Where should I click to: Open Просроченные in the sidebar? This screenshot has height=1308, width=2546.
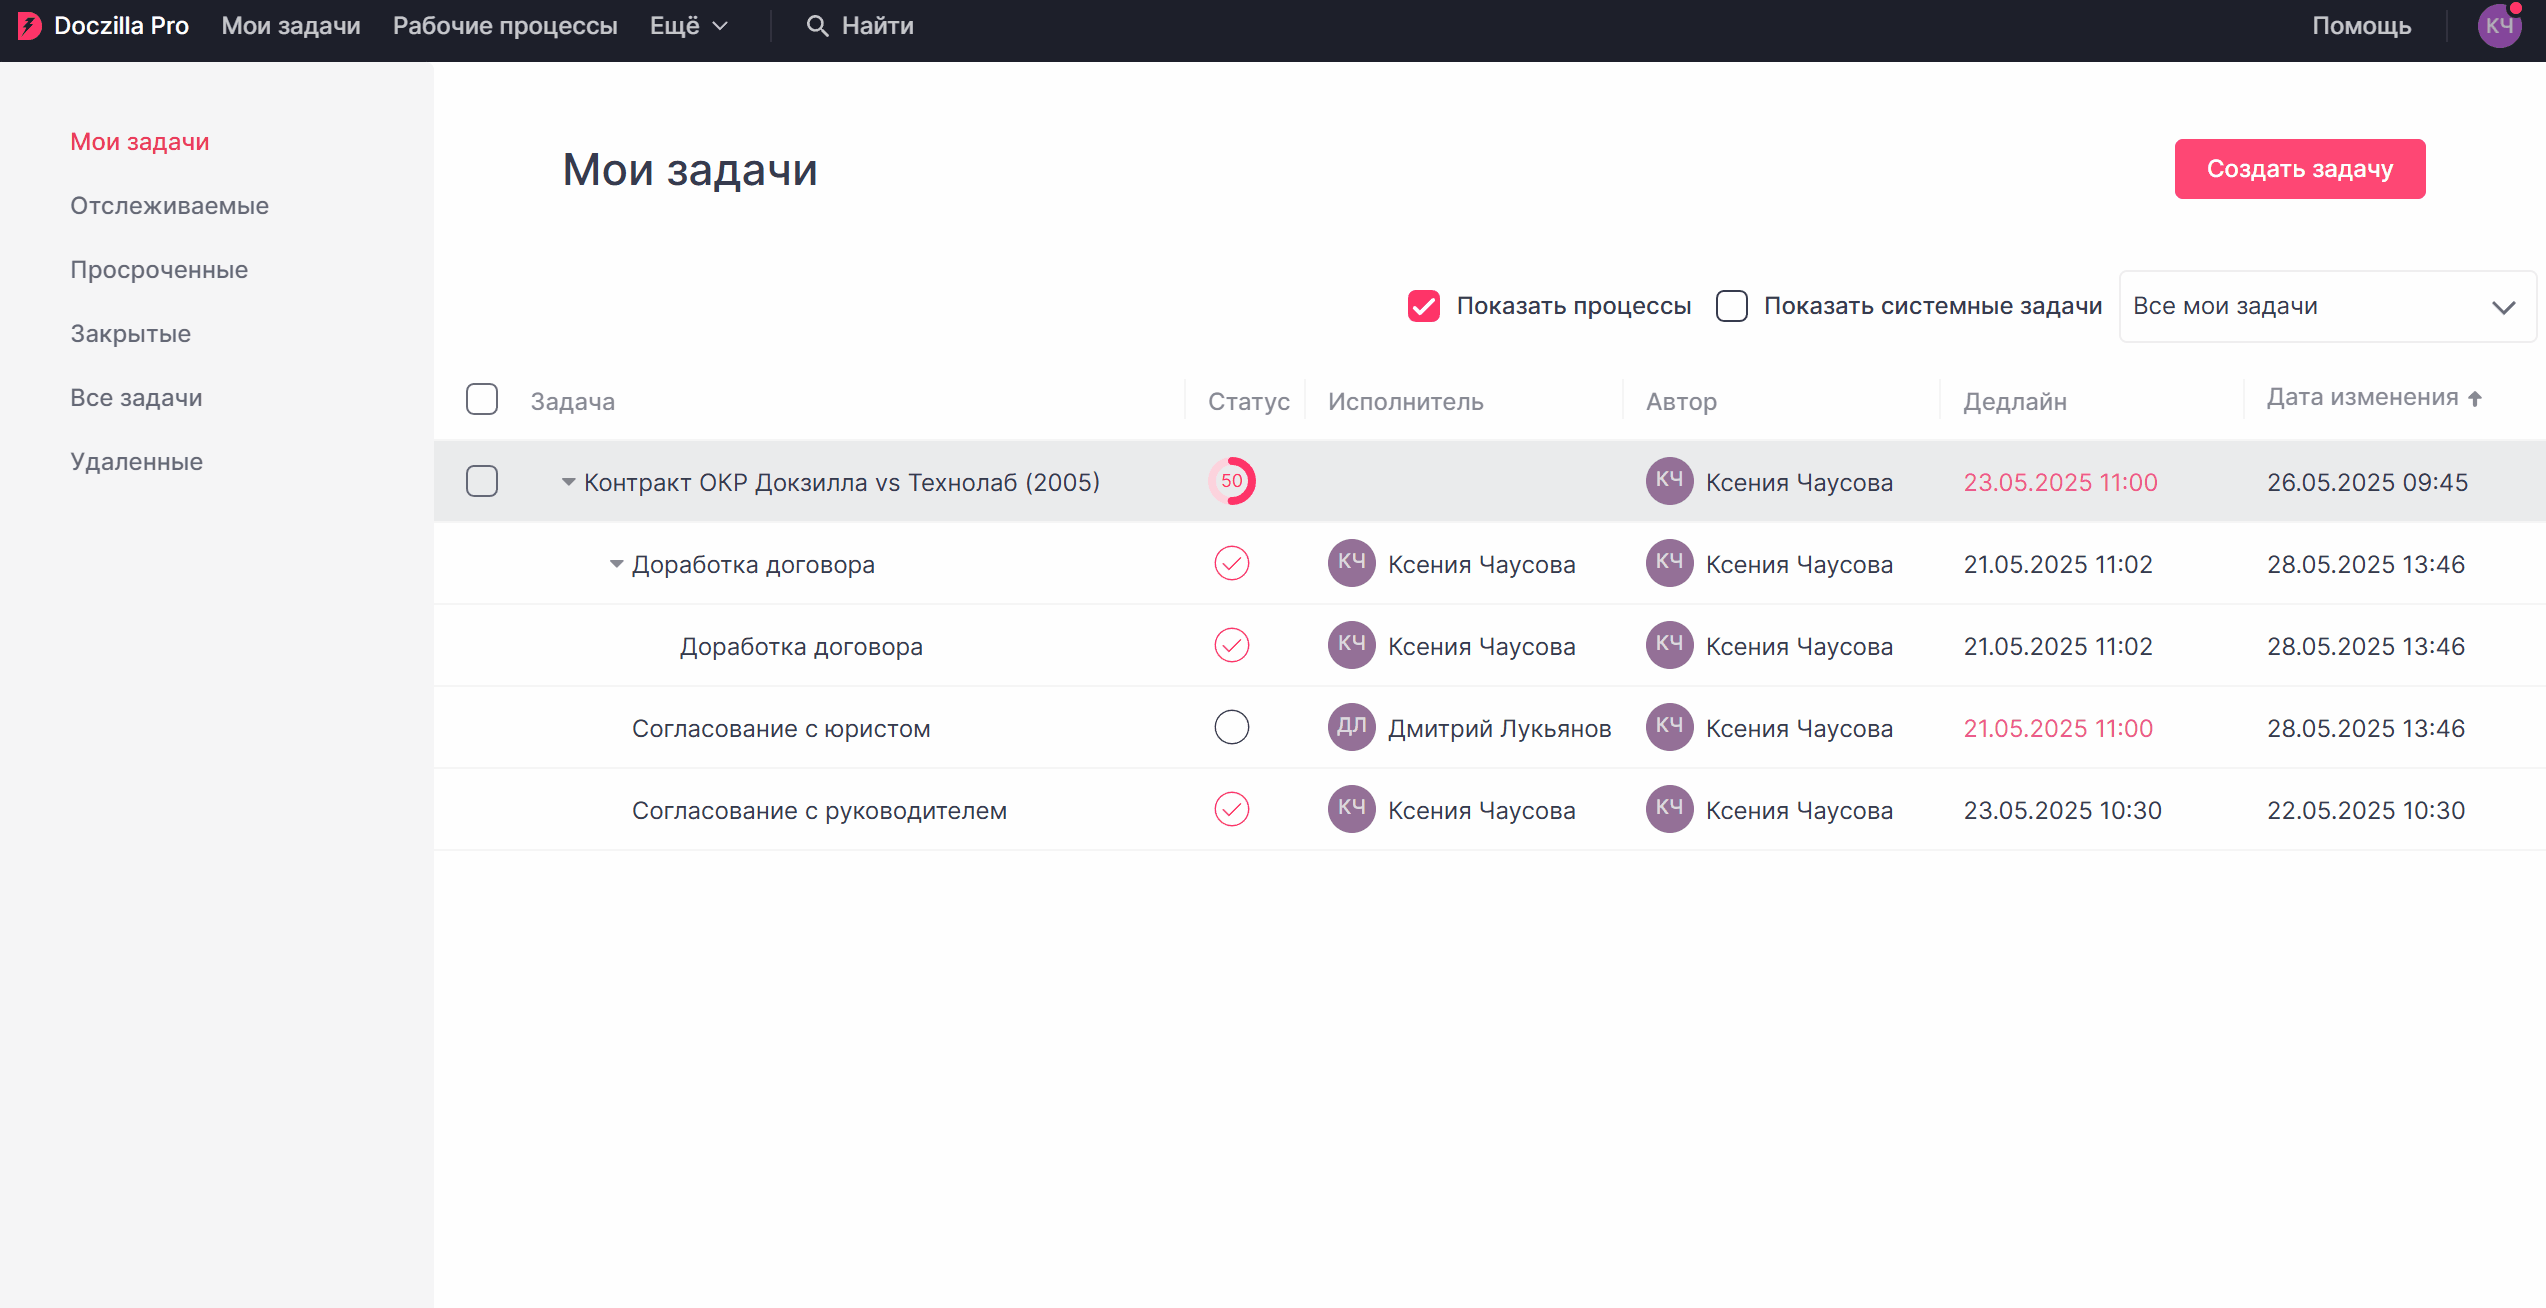(159, 270)
